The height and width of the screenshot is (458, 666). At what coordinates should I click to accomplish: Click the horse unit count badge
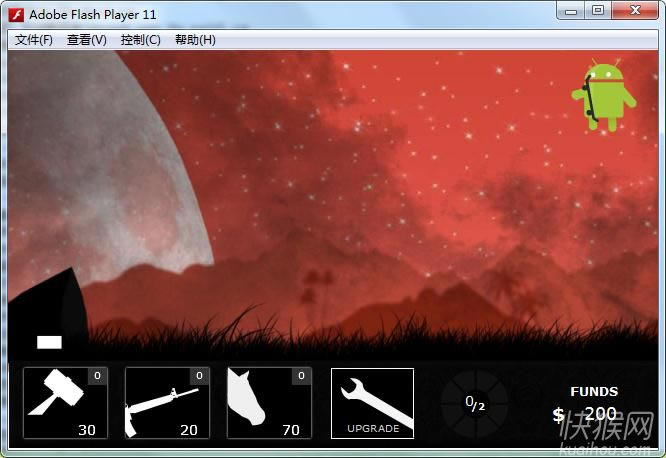[301, 376]
